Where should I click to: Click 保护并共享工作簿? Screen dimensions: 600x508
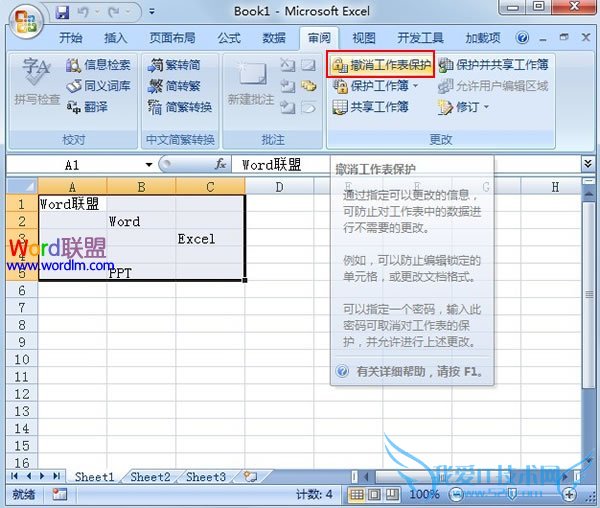493,65
